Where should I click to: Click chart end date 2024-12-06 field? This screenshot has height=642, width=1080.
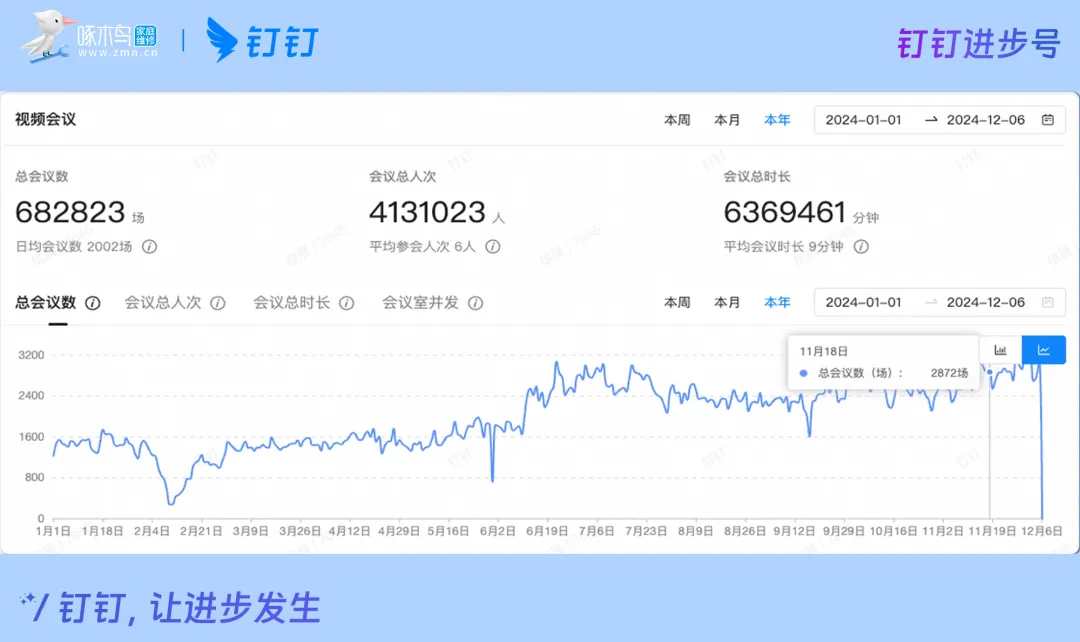point(986,302)
